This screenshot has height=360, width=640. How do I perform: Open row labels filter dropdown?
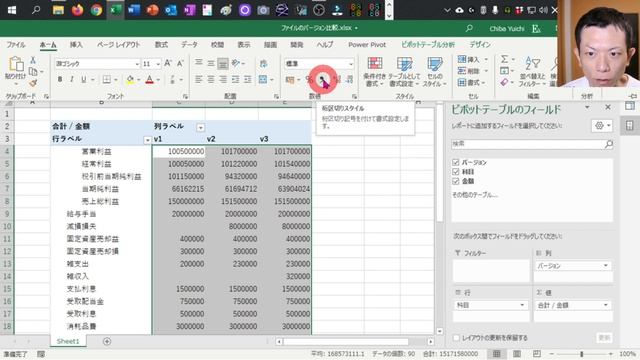click(x=147, y=140)
